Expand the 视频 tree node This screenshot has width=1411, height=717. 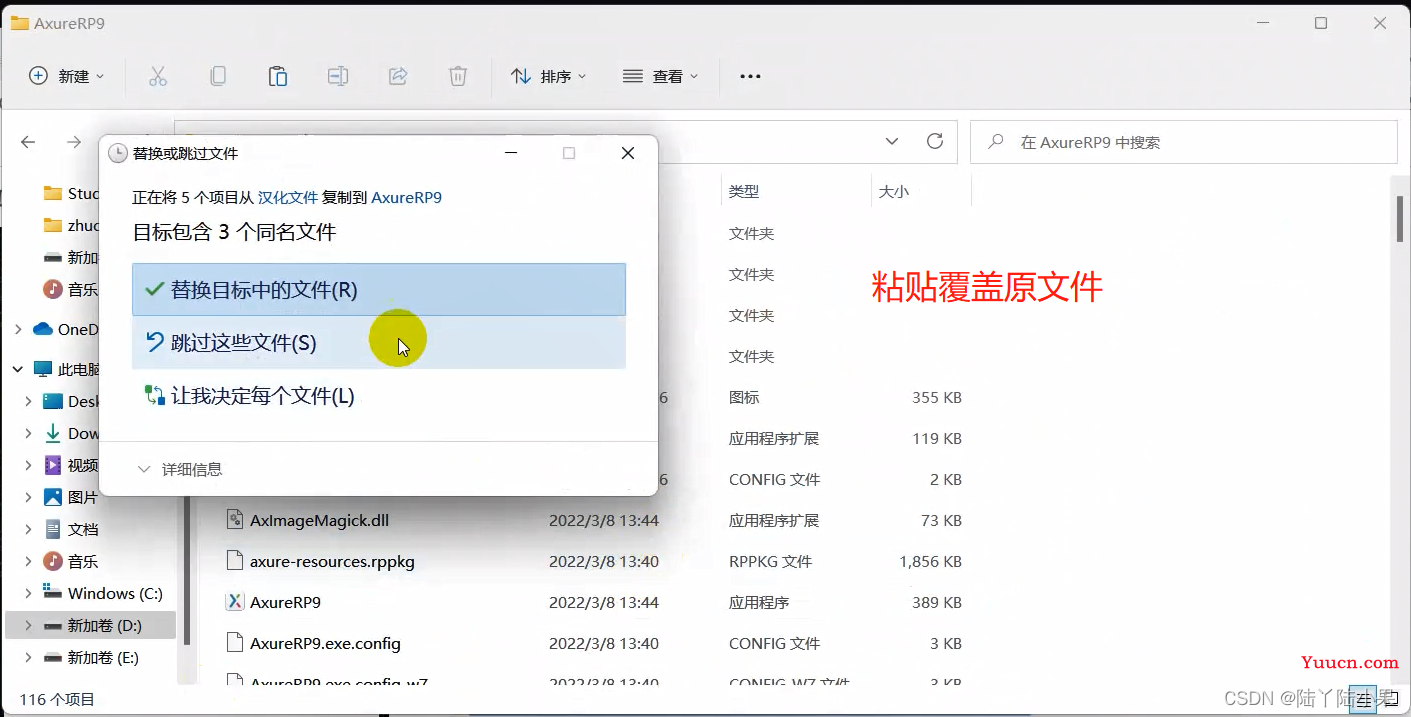[x=28, y=465]
